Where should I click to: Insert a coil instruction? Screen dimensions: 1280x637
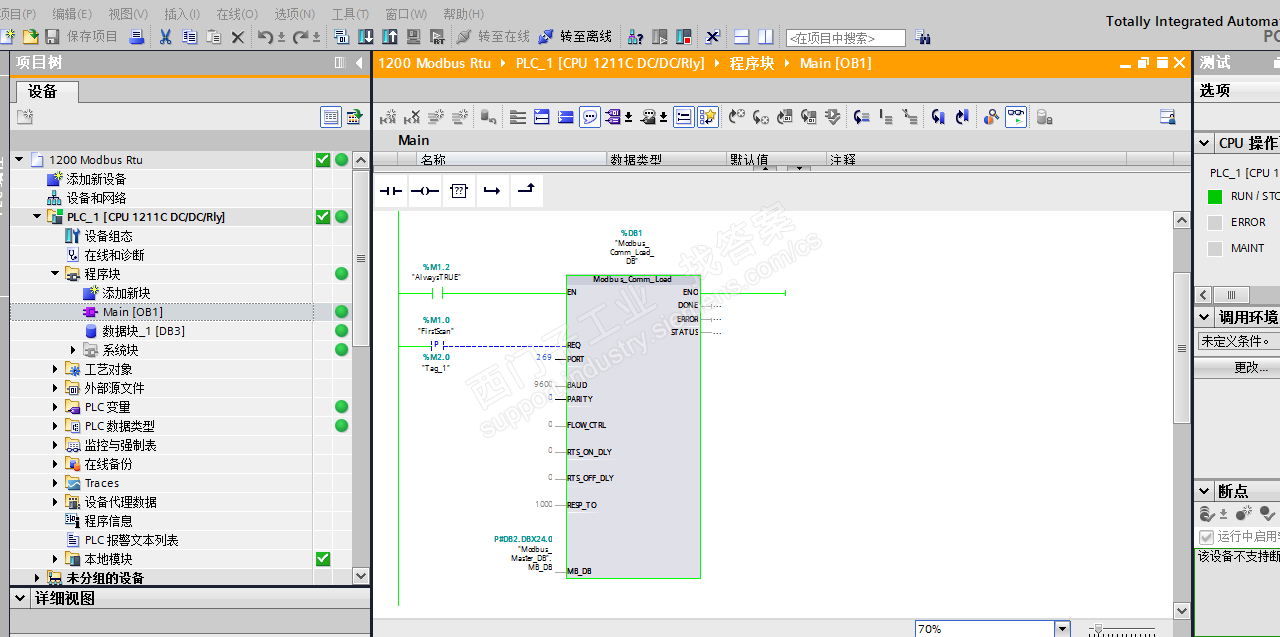425,191
